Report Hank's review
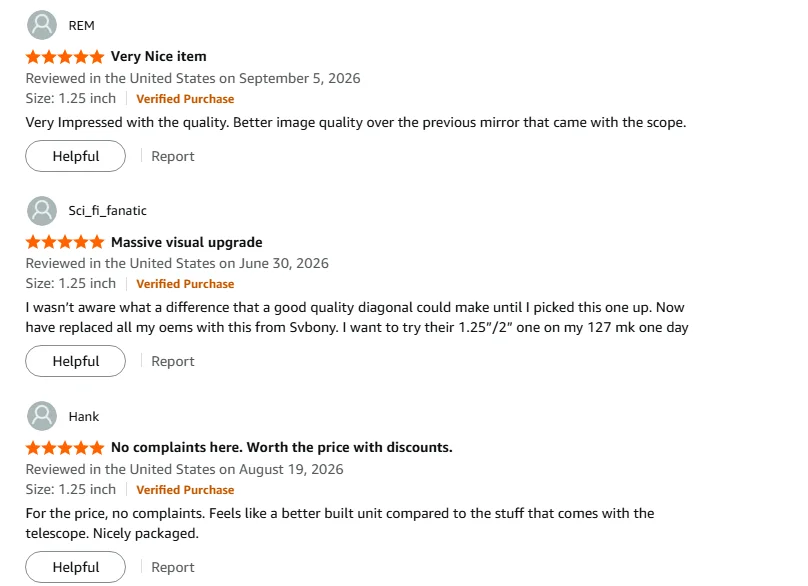 coord(173,567)
